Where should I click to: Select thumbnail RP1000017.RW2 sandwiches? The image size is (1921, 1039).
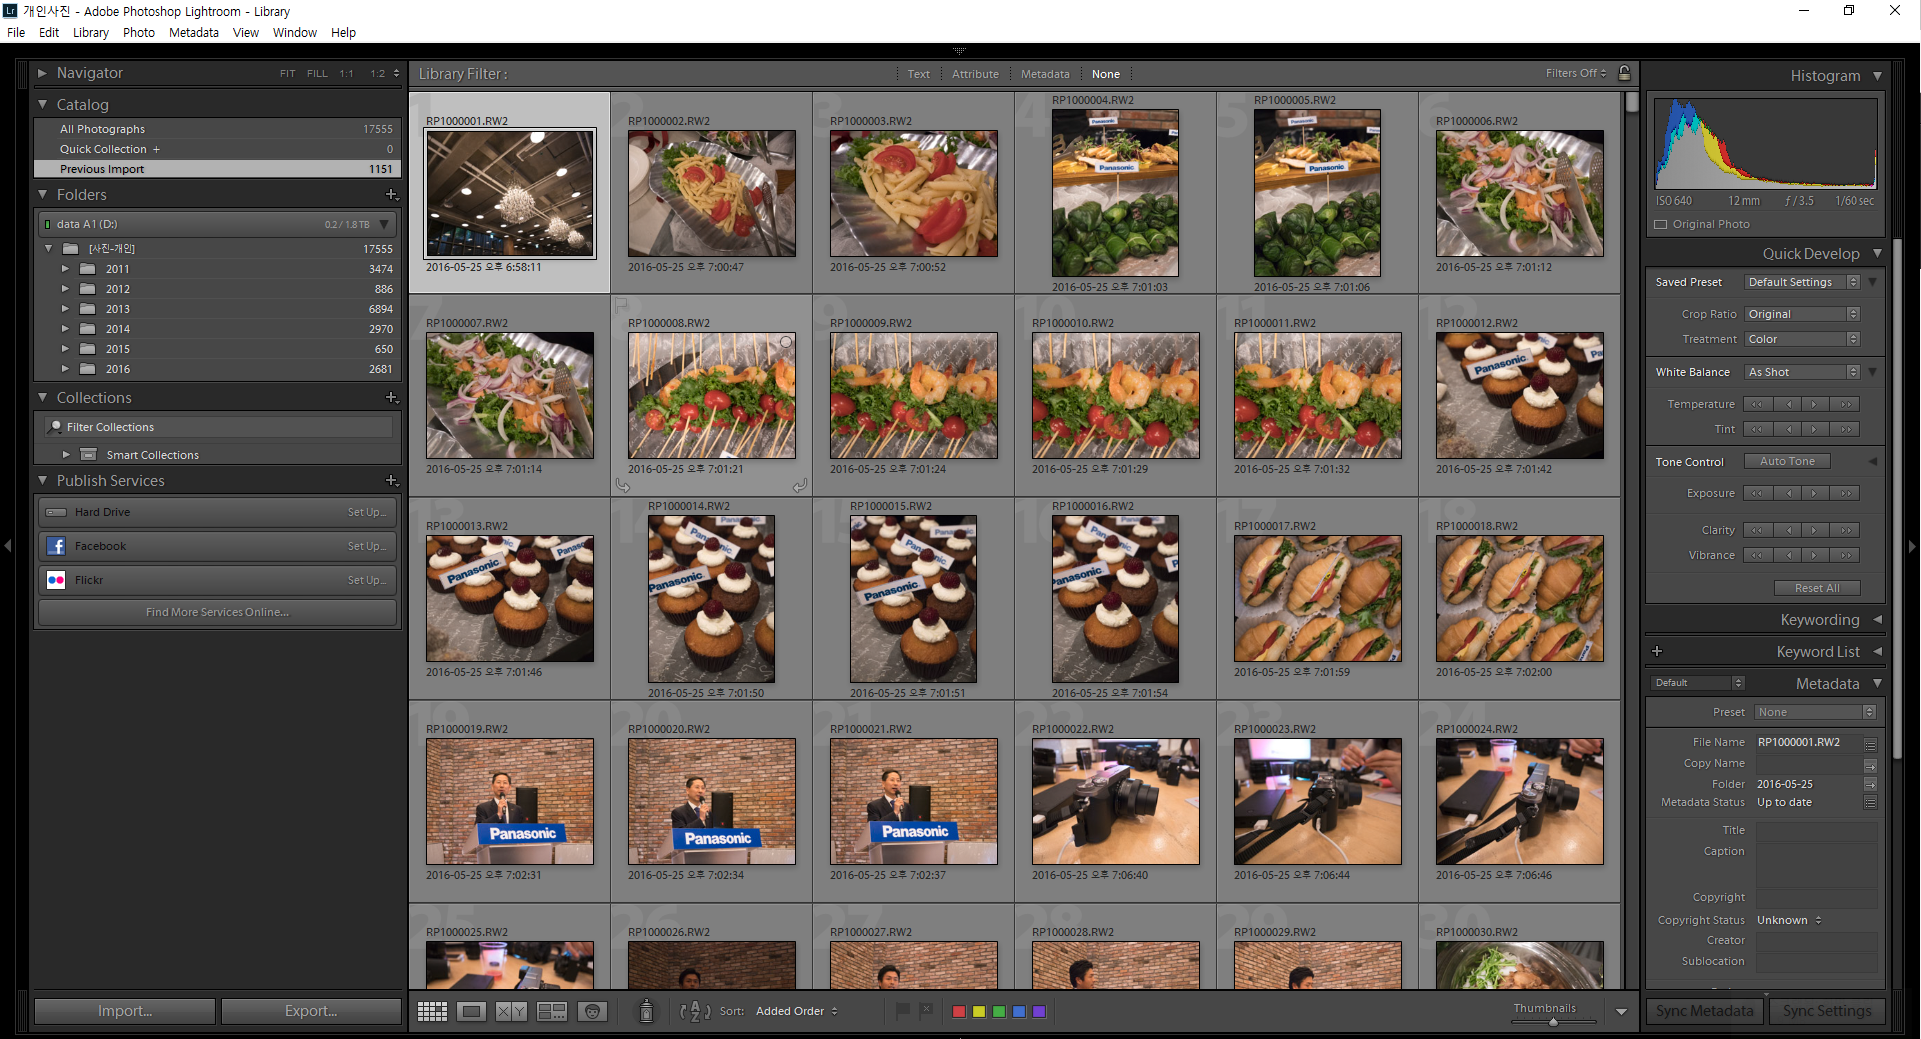coord(1317,598)
